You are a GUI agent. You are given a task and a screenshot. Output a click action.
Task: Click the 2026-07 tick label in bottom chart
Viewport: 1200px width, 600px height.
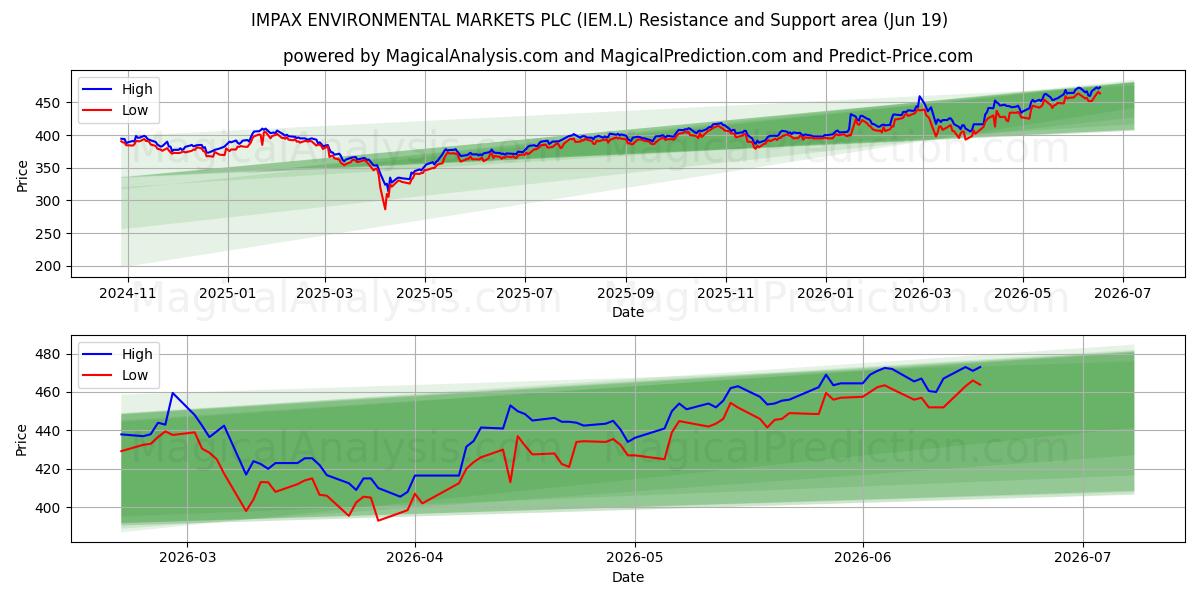tap(1084, 559)
